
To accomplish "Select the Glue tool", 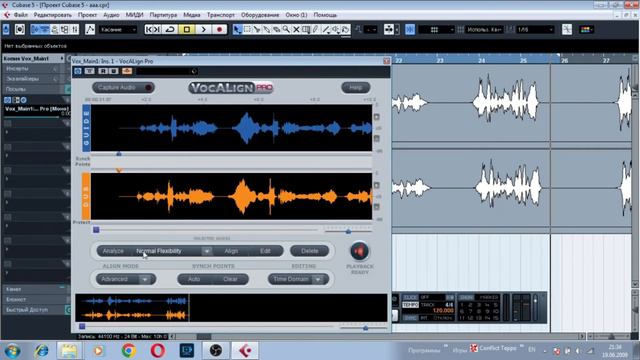I will tap(267, 29).
